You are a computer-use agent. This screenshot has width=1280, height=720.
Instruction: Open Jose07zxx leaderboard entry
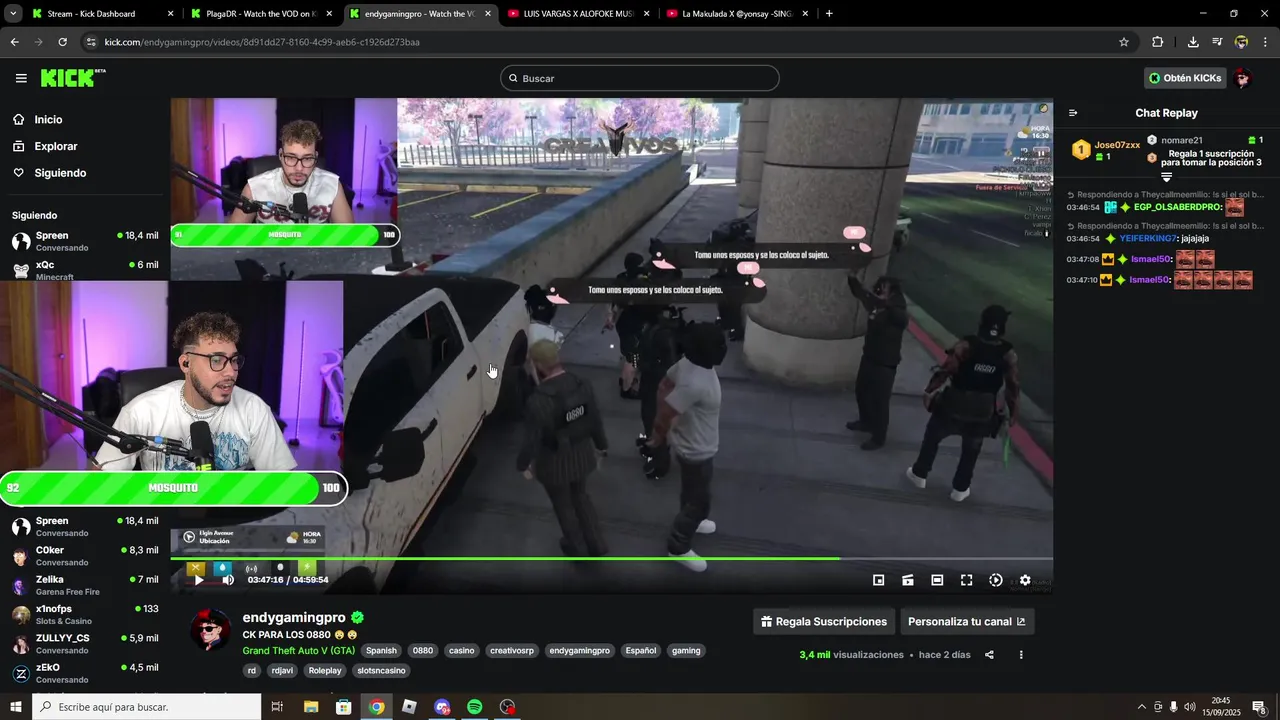1106,150
